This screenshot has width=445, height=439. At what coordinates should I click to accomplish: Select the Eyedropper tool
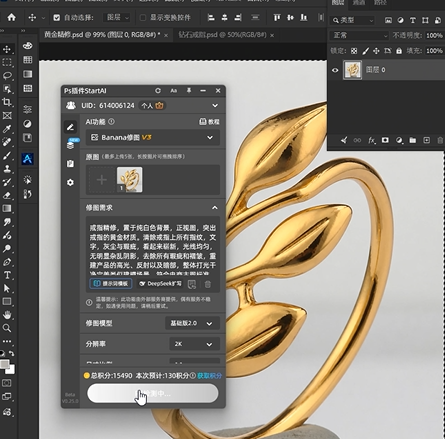click(7, 129)
